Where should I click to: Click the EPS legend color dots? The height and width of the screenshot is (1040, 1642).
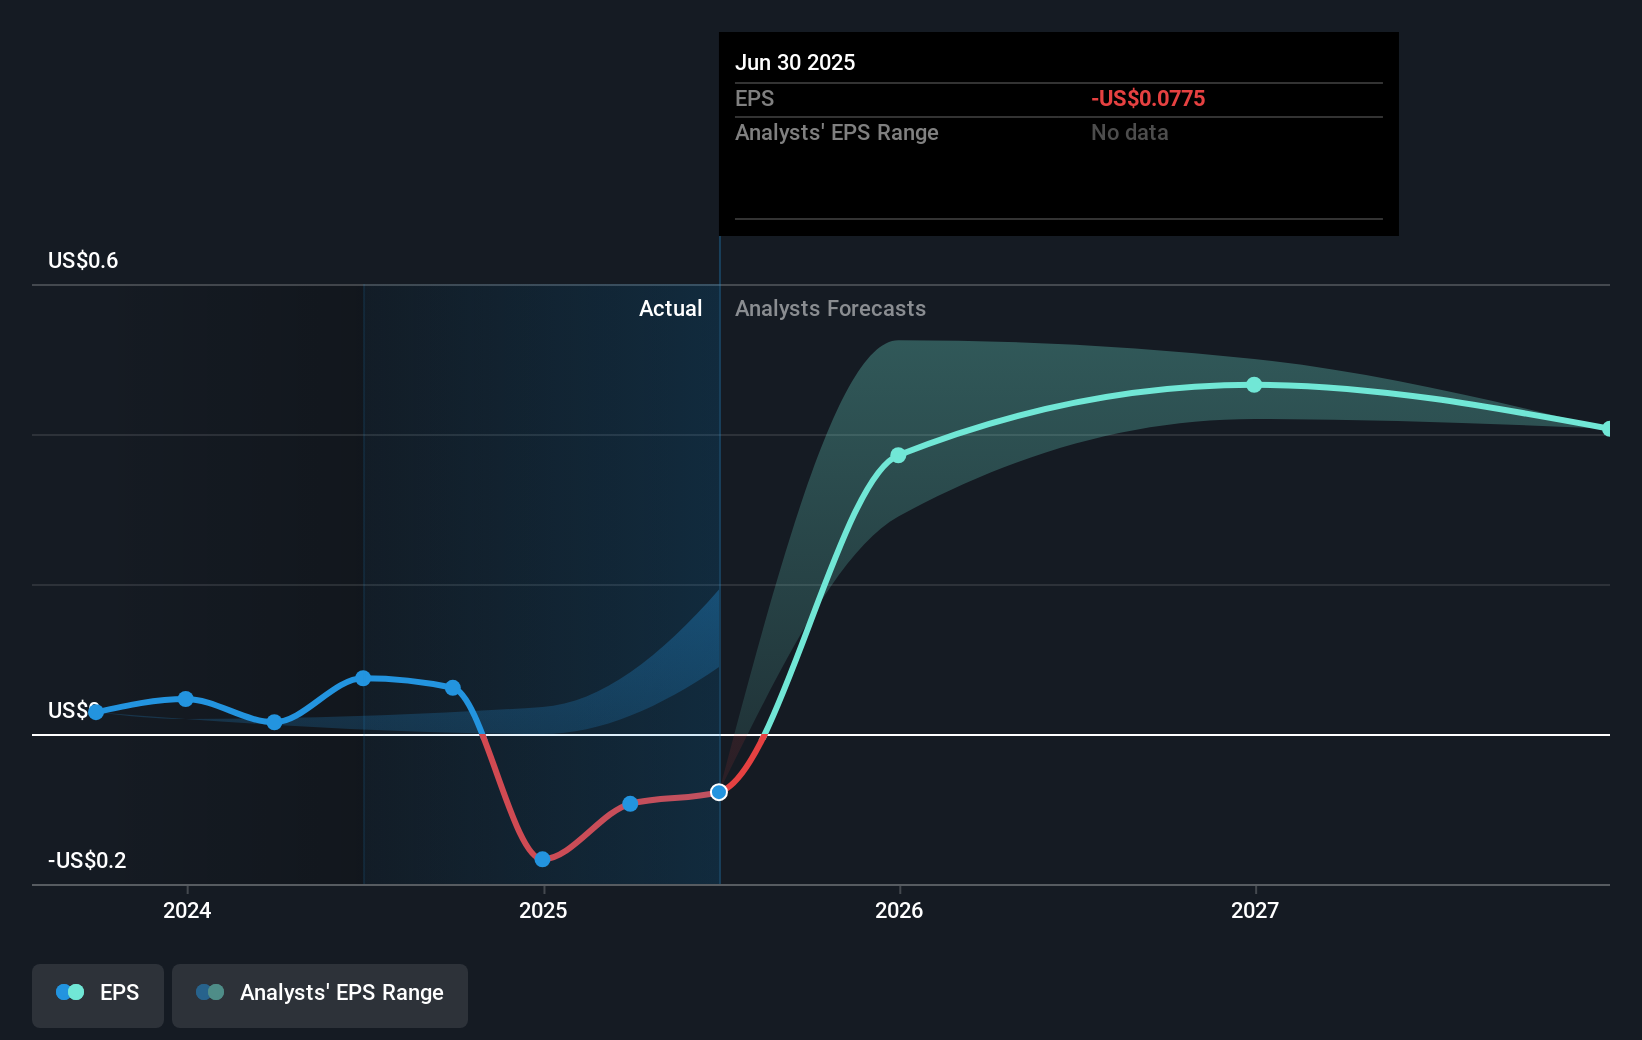coord(70,992)
